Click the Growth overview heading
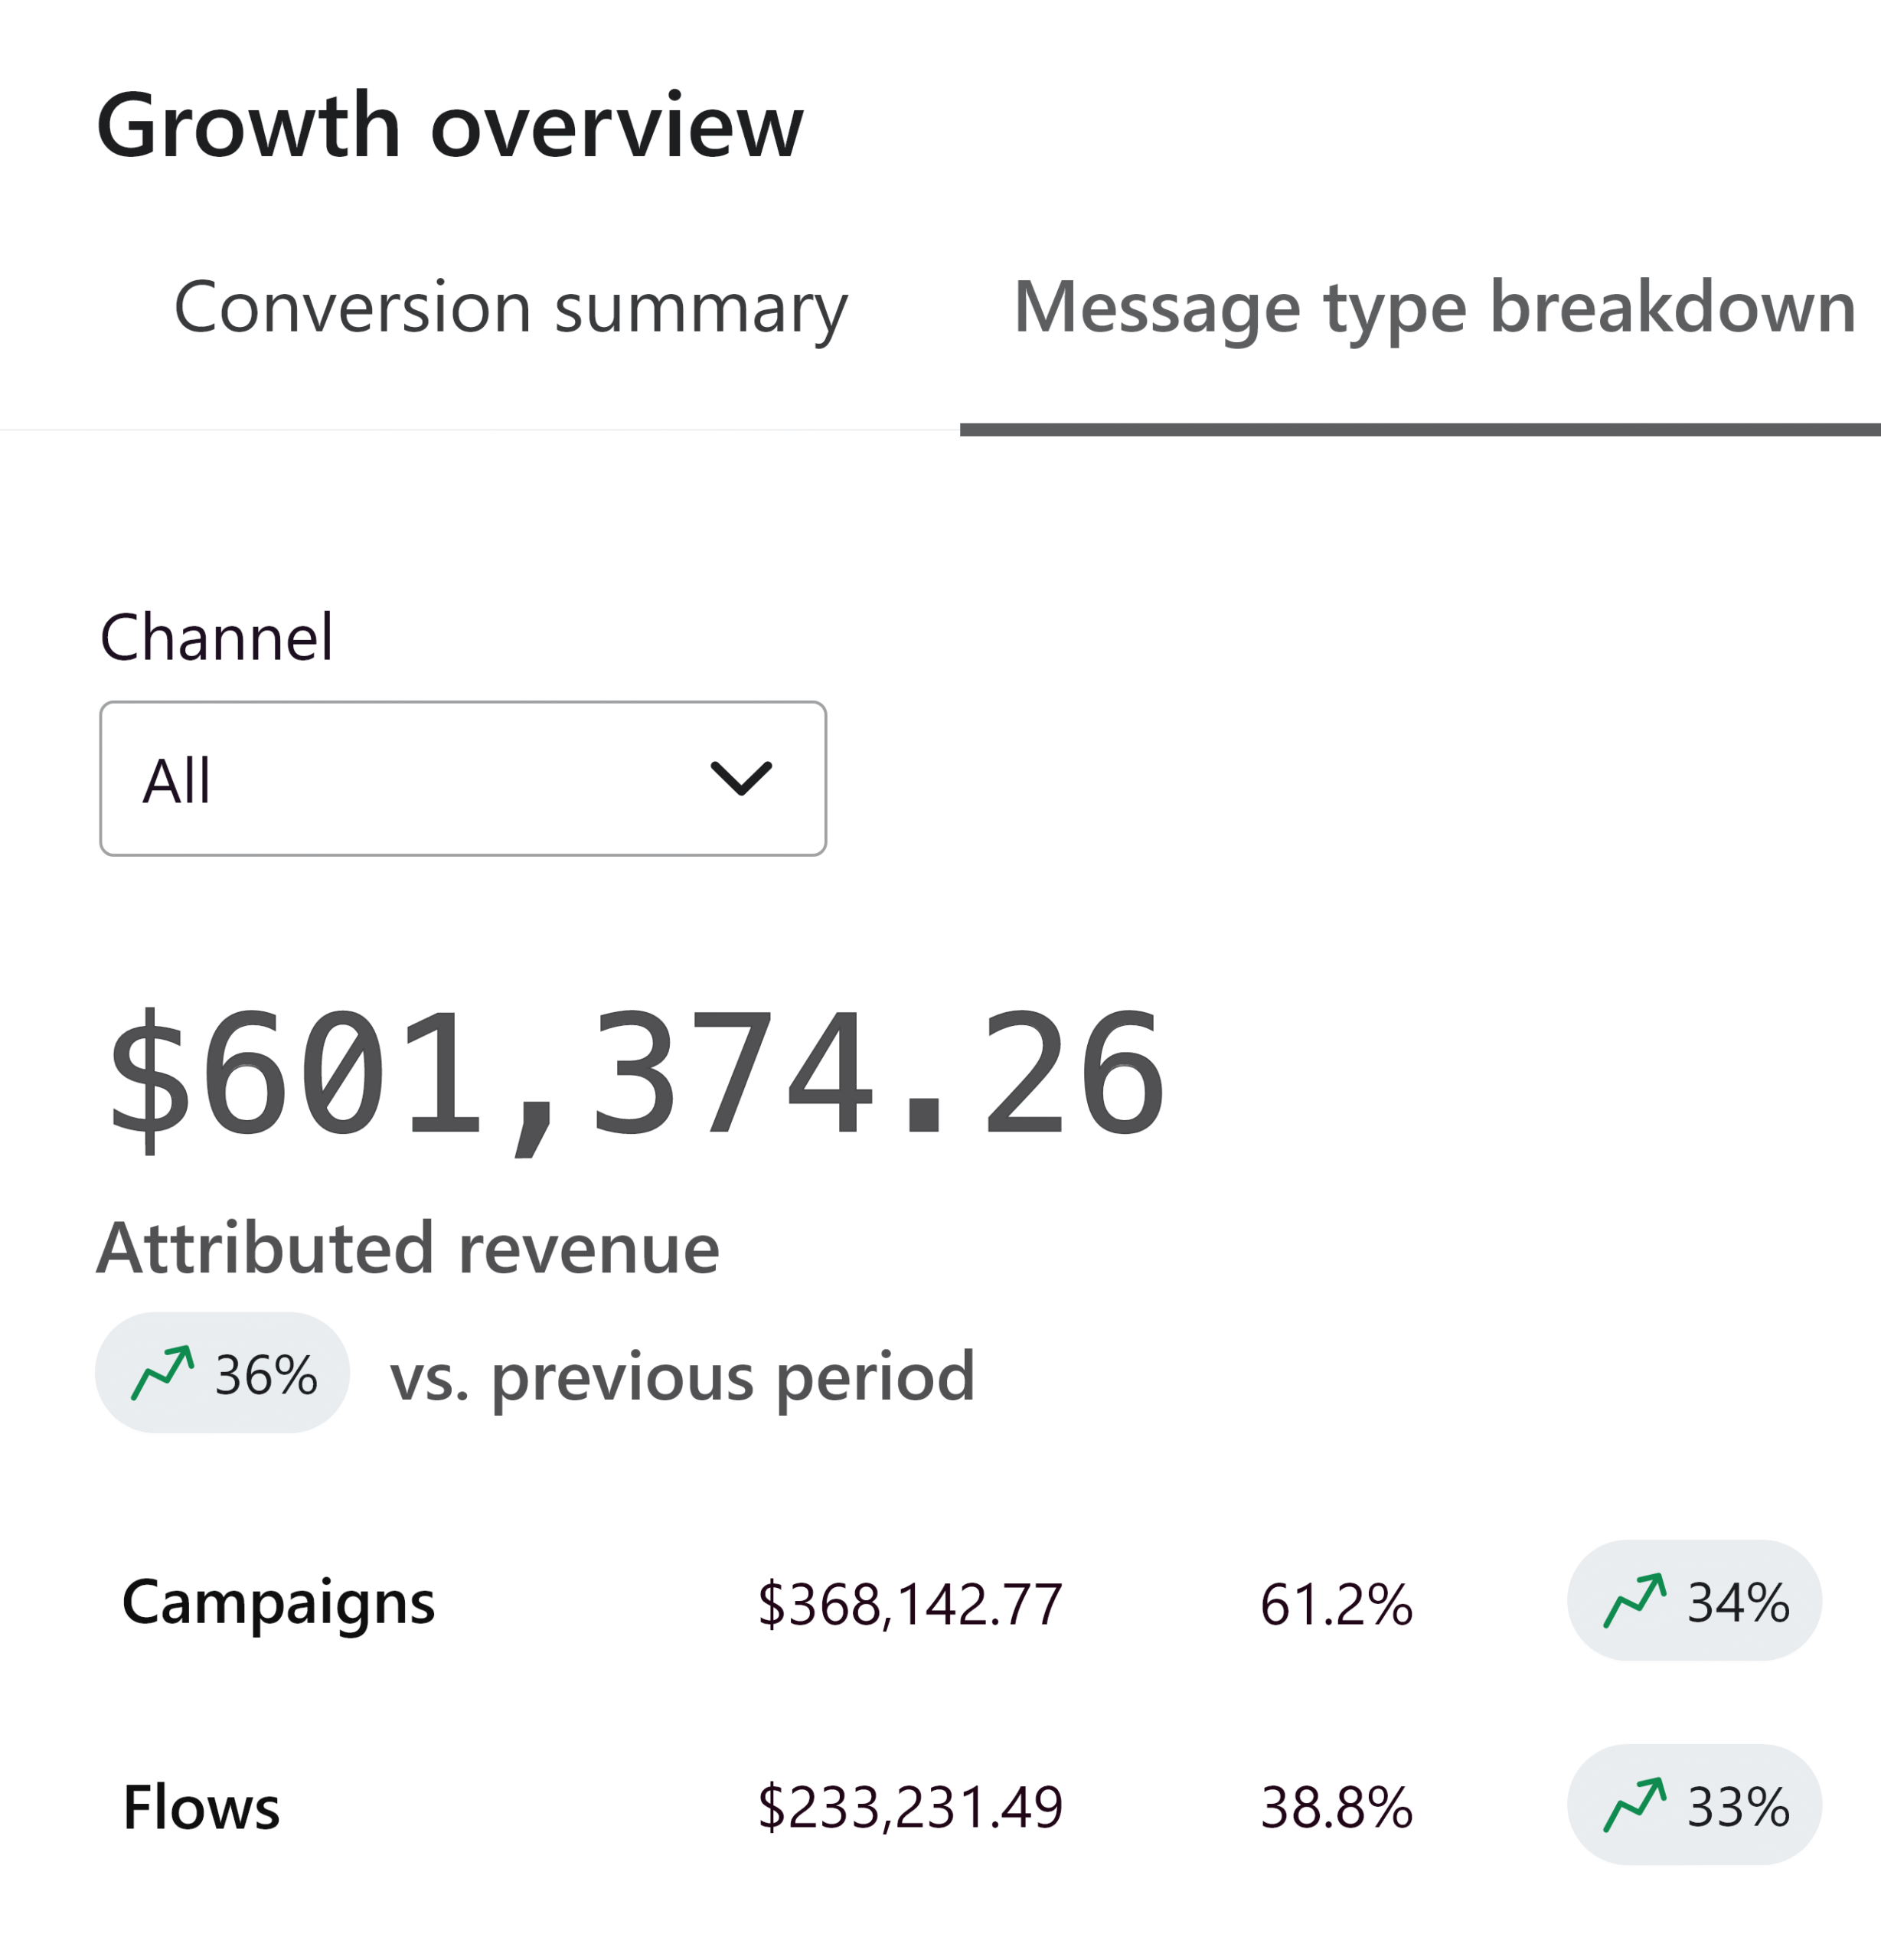 [449, 126]
